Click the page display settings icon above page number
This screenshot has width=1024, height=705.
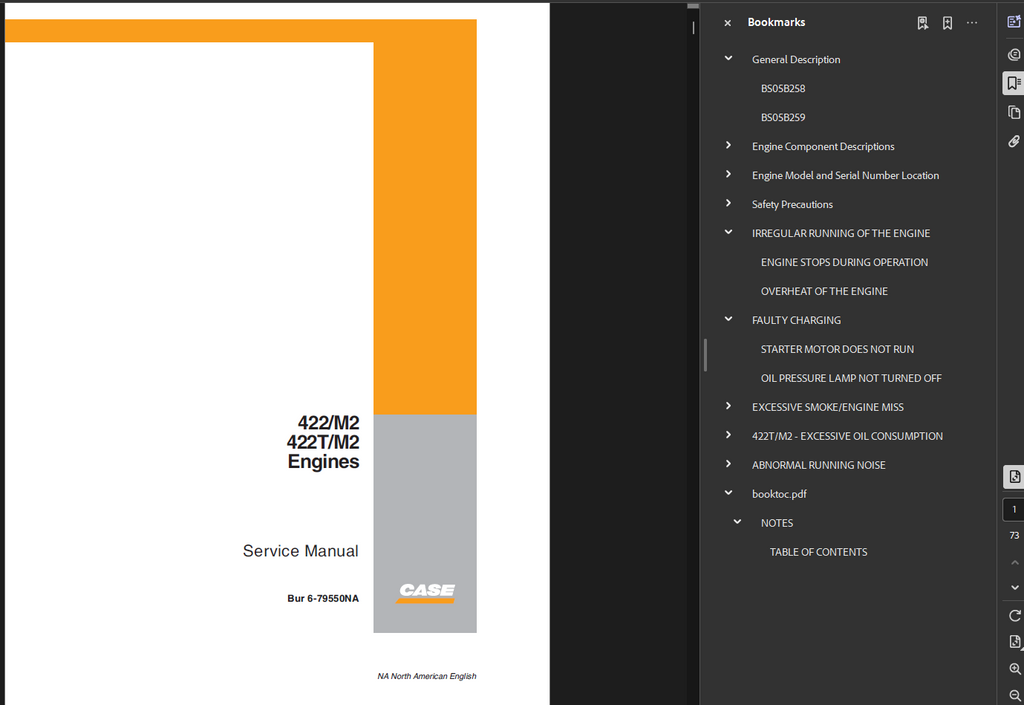(1014, 477)
